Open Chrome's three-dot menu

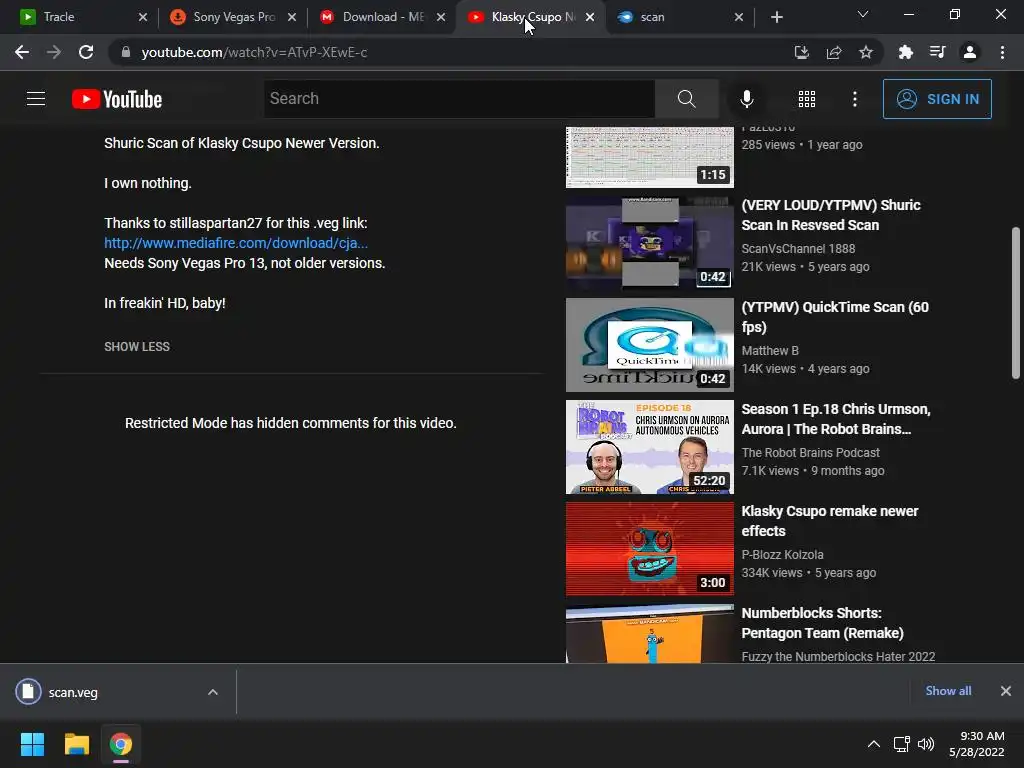1002,52
